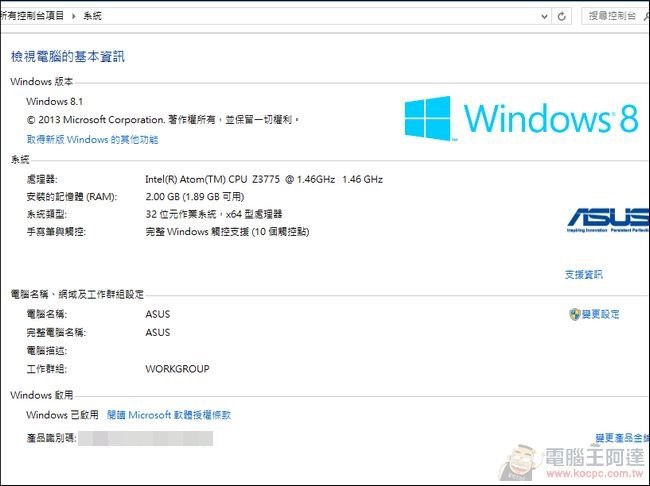Image resolution: width=650 pixels, height=486 pixels.
Task: Click the © 2013 Microsoft Corporation copyright text
Action: click(x=163, y=120)
